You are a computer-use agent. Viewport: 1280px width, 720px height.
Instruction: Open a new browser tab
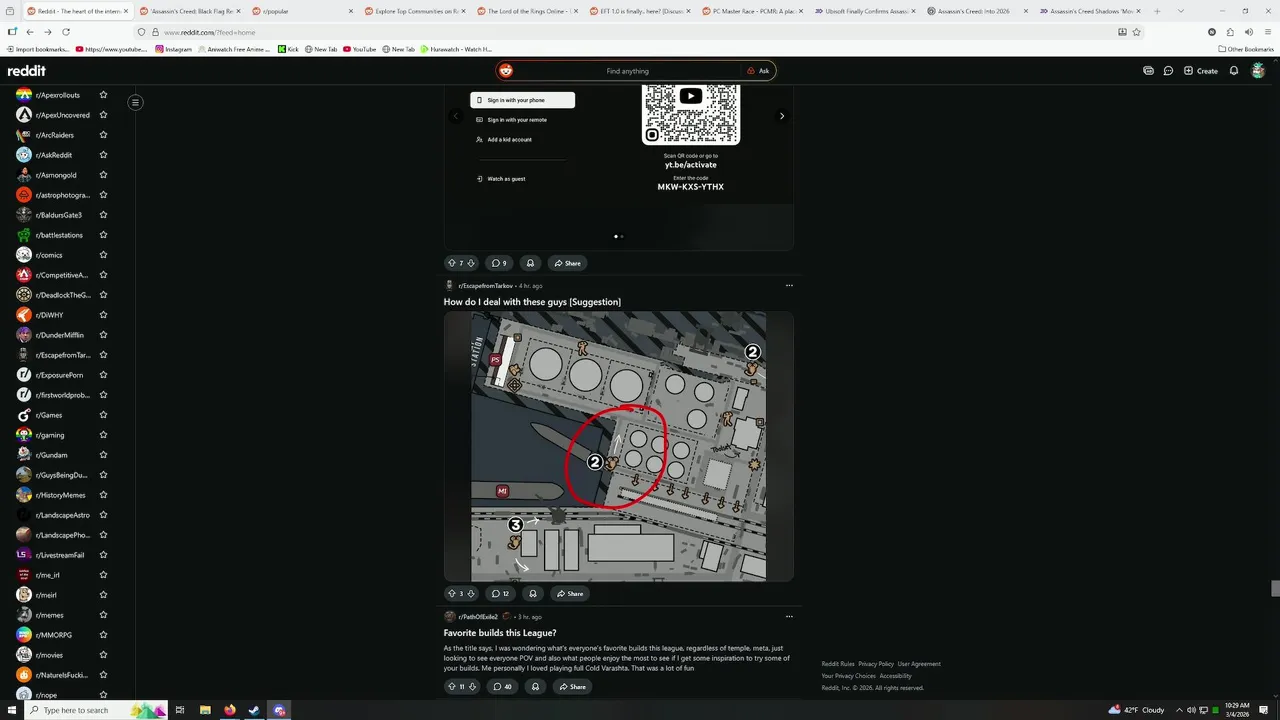(1157, 11)
